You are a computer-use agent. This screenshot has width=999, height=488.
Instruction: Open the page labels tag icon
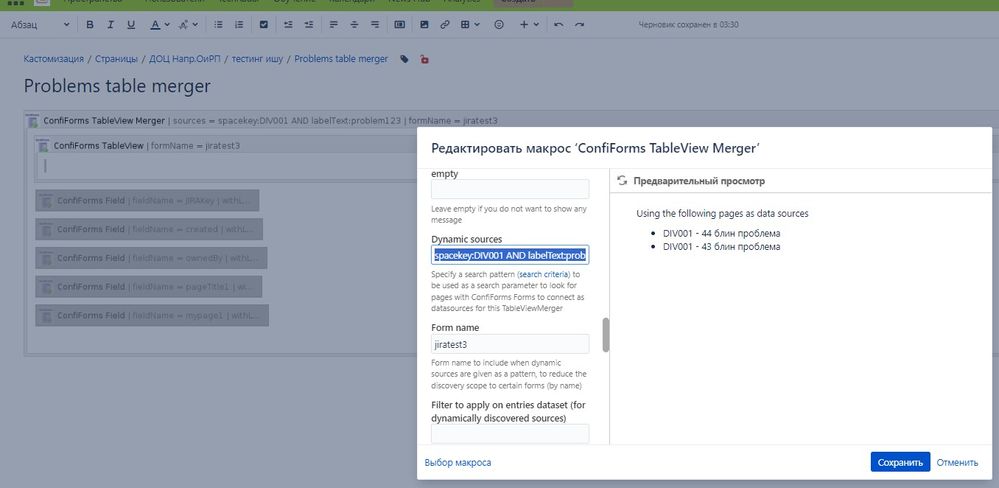point(404,59)
